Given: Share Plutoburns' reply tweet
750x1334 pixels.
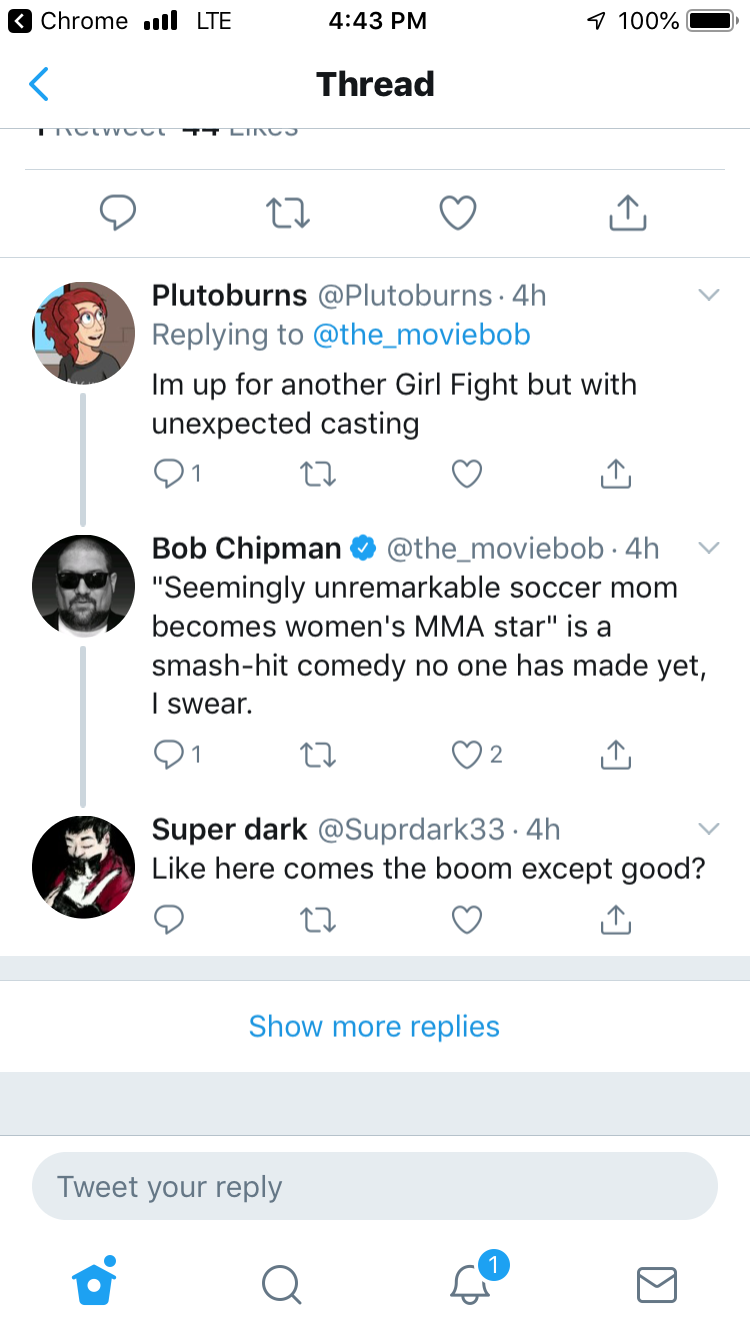Looking at the screenshot, I should point(617,474).
